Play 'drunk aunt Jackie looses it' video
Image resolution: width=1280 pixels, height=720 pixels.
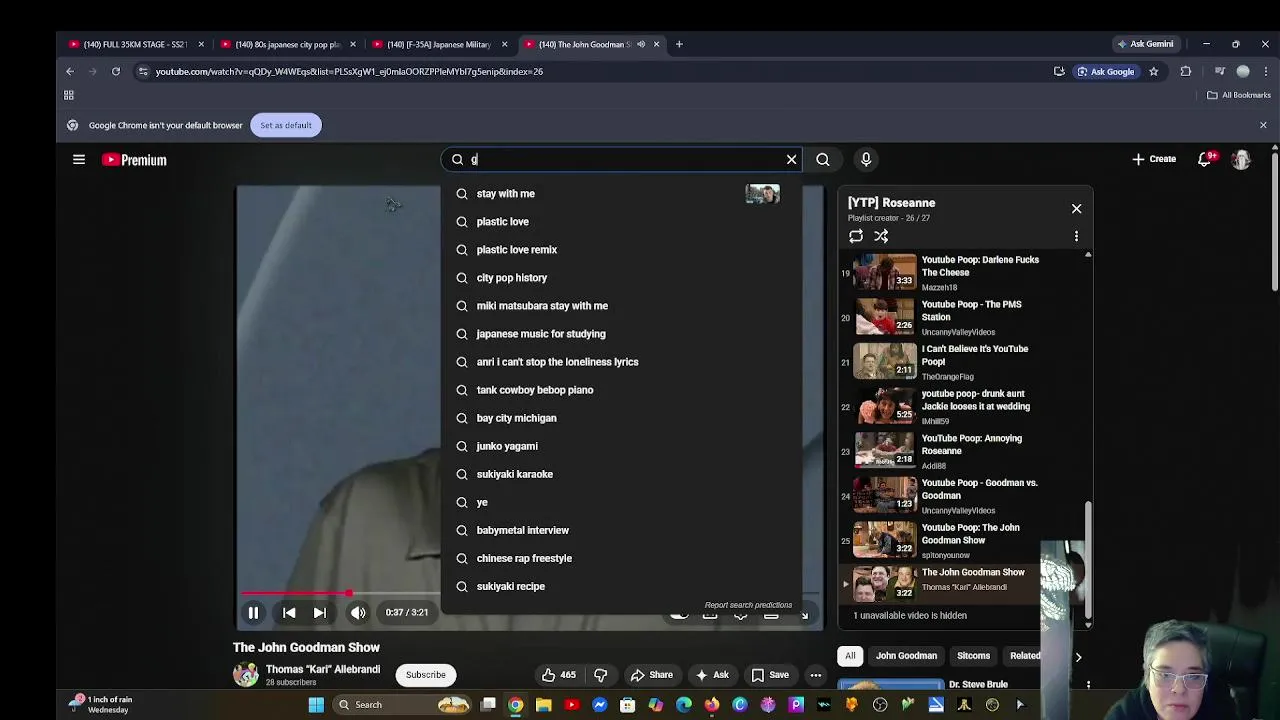click(x=960, y=406)
